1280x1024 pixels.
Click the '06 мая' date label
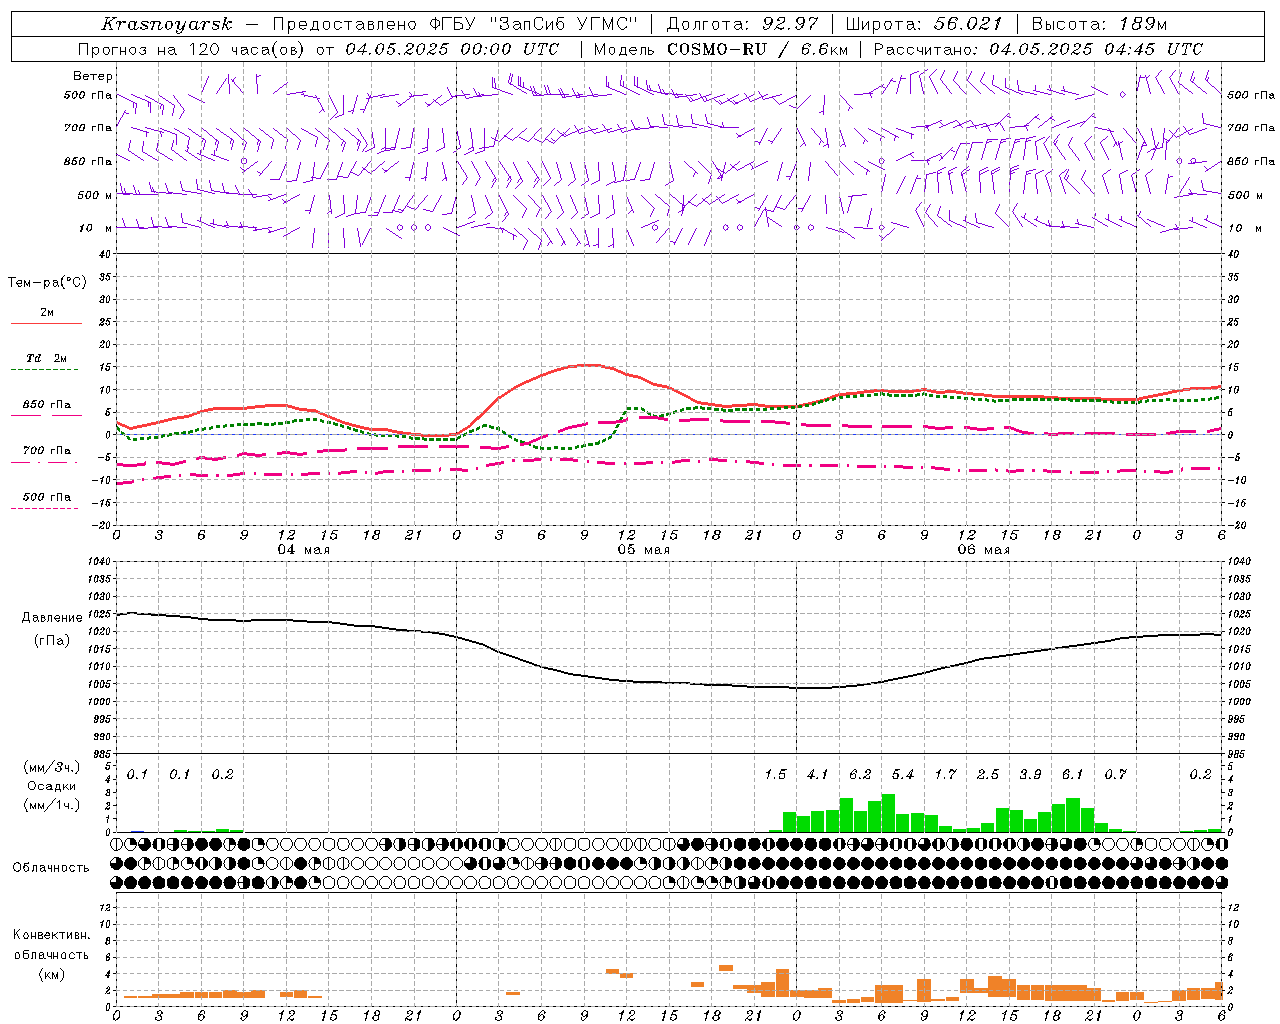[983, 550]
